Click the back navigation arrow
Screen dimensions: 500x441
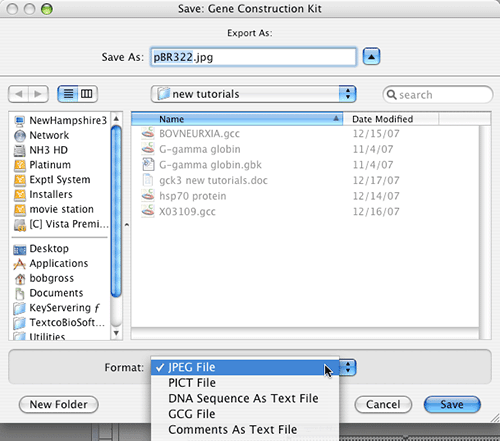coord(19,94)
